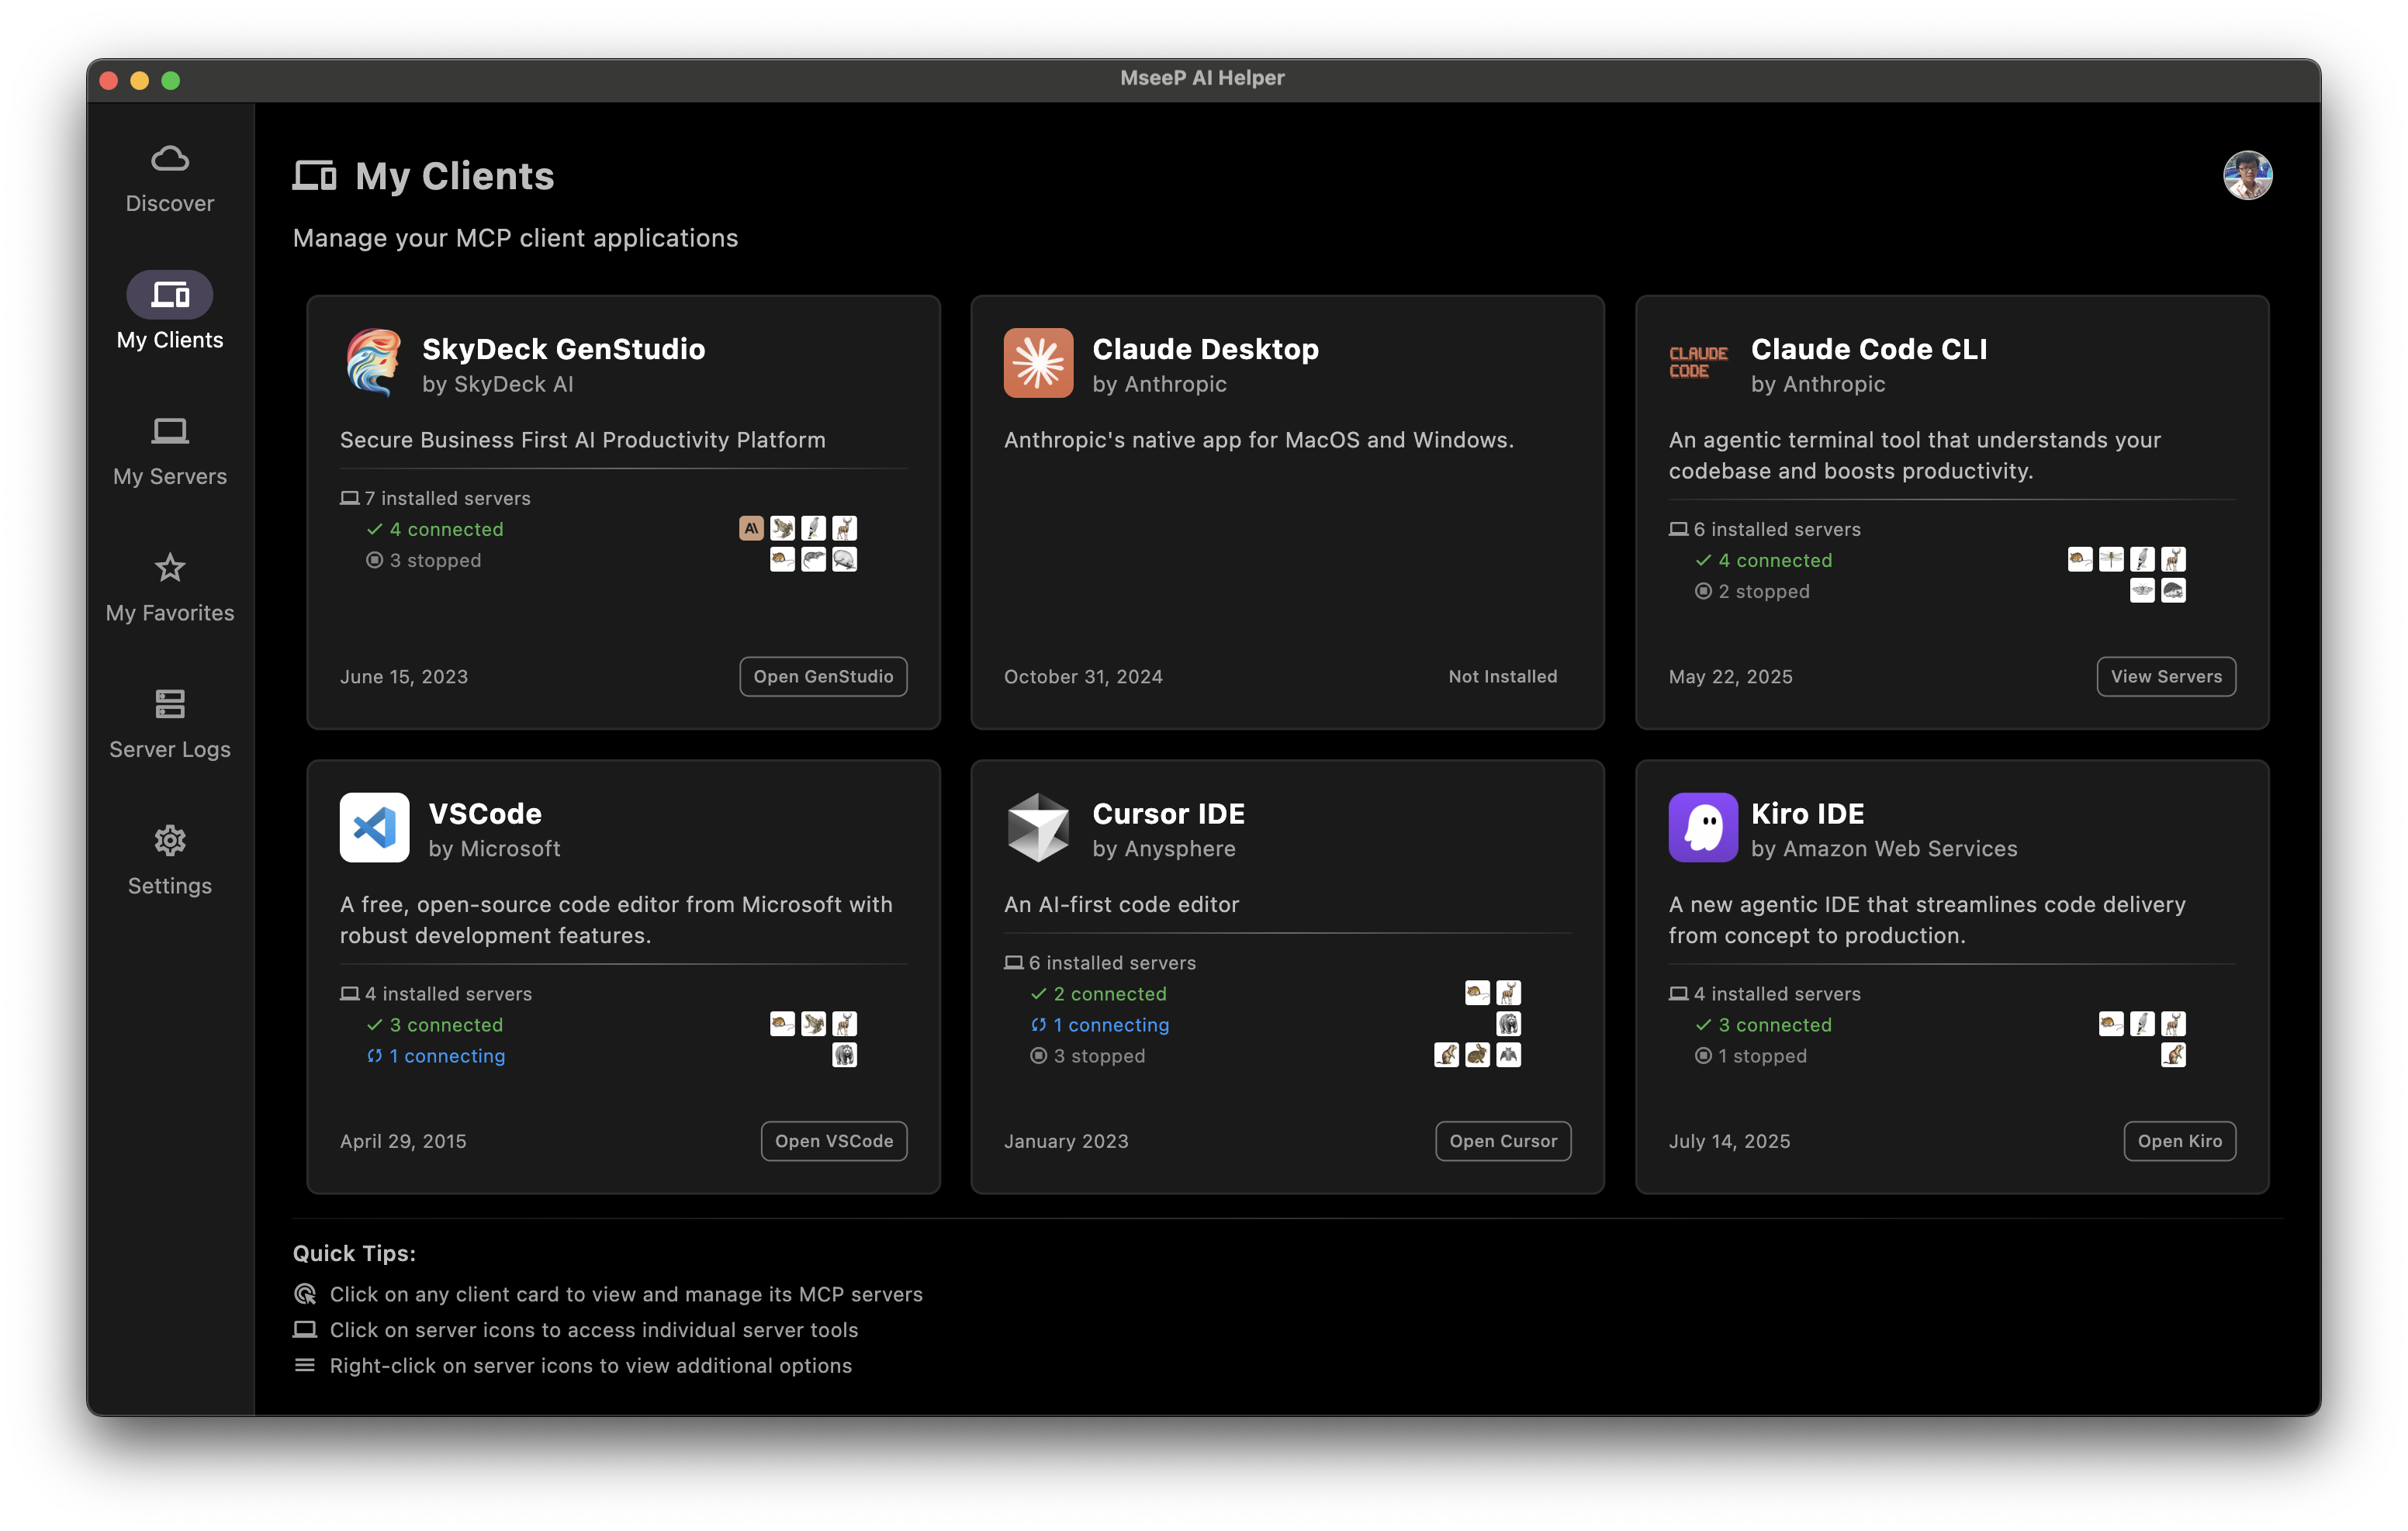Screen dimensions: 2408x1531
Task: Click the Claude Desktop starburst logo
Action: pyautogui.click(x=1038, y=363)
